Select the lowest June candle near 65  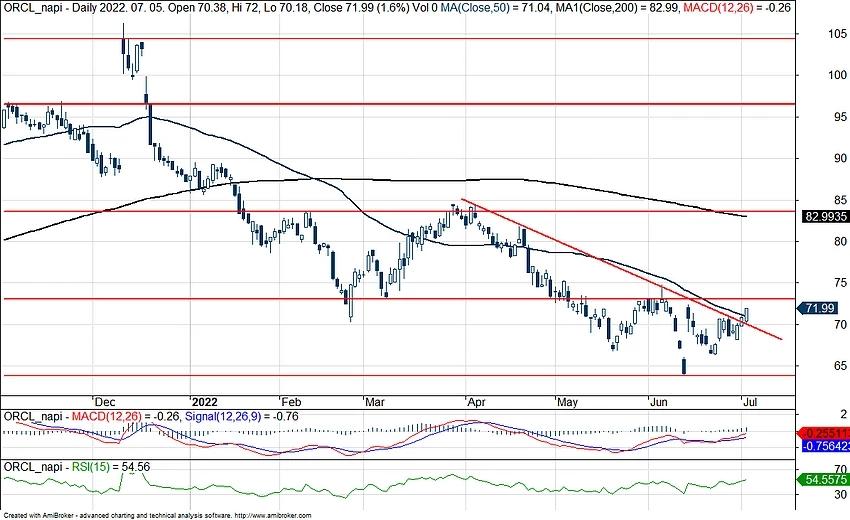684,366
